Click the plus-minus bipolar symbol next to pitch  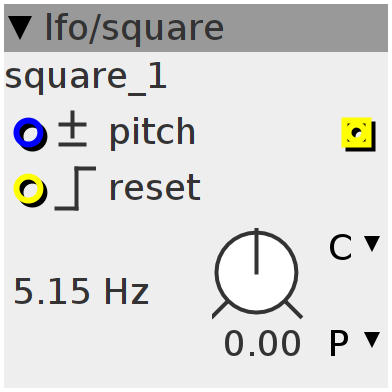tap(72, 130)
